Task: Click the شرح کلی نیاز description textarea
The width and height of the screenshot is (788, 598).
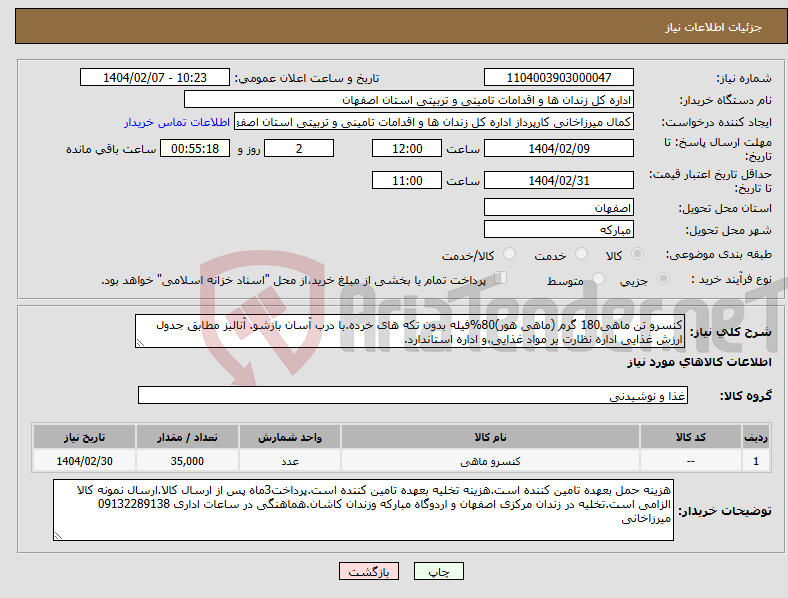Action: 410,331
